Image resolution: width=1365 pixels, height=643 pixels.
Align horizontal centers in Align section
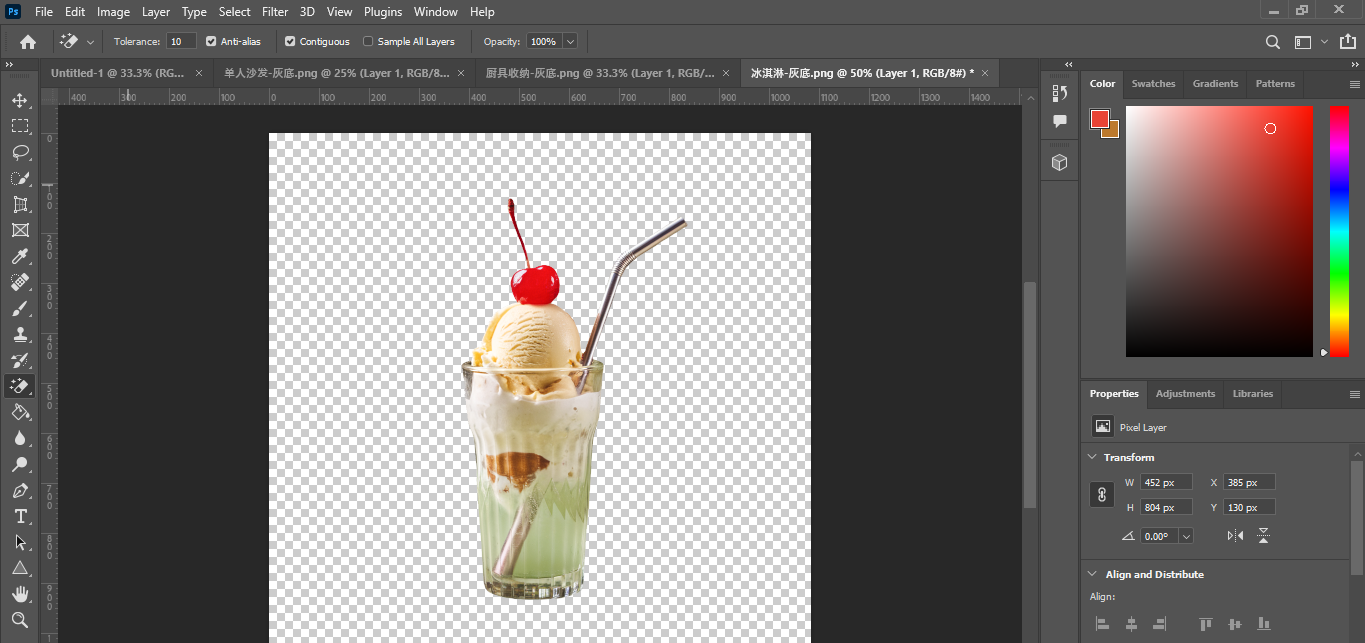pyautogui.click(x=1131, y=624)
